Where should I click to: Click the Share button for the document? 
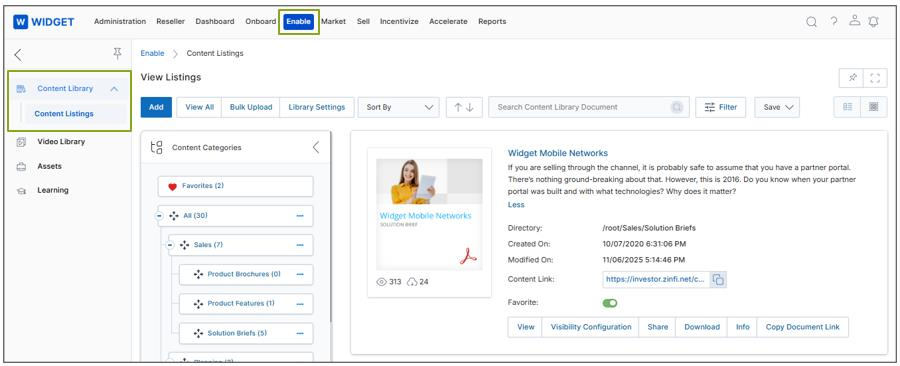[x=657, y=327]
